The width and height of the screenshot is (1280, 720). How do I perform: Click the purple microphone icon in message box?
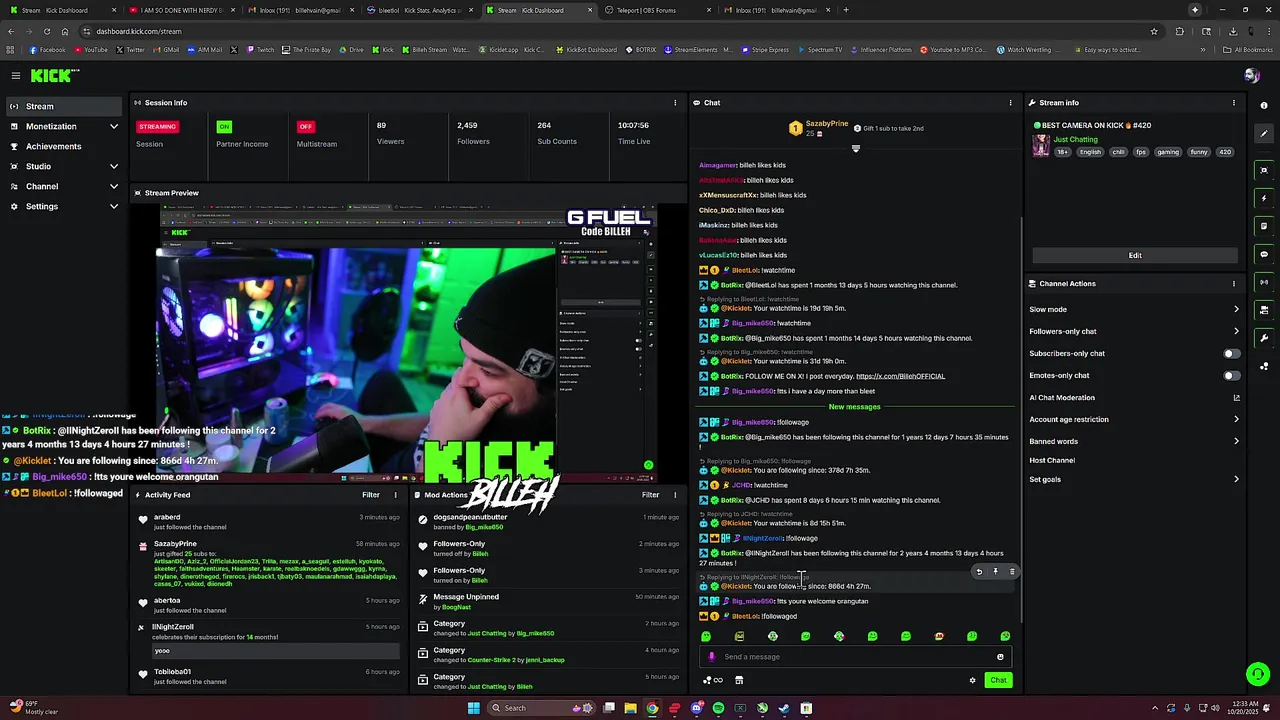(712, 657)
